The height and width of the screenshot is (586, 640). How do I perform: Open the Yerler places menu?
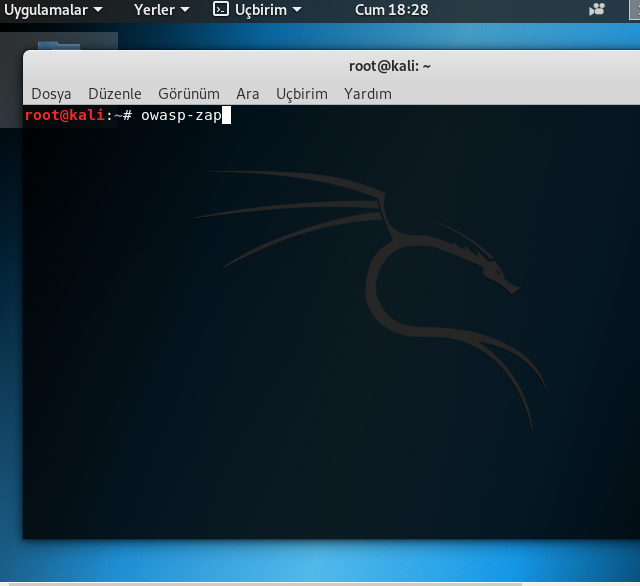point(162,10)
